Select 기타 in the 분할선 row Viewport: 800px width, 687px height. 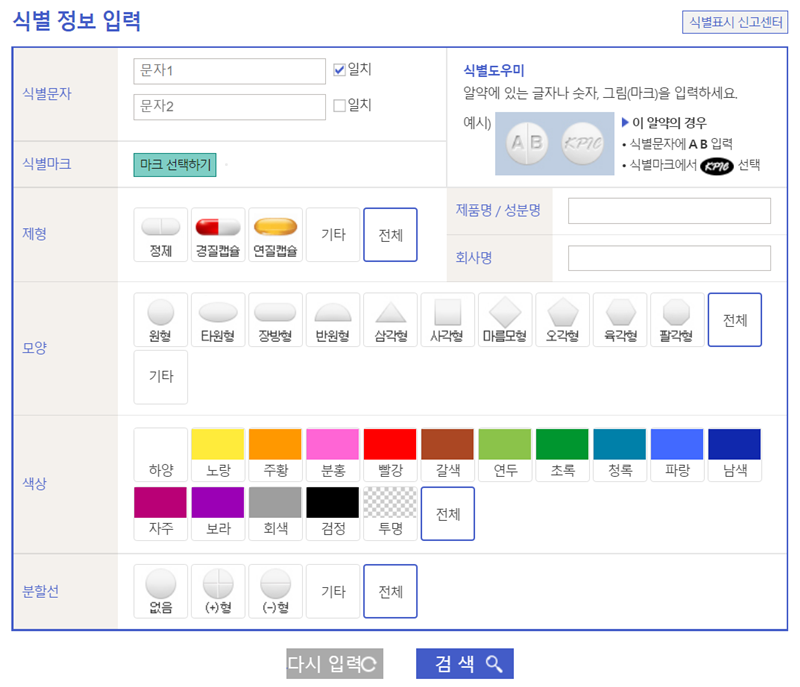(x=333, y=591)
